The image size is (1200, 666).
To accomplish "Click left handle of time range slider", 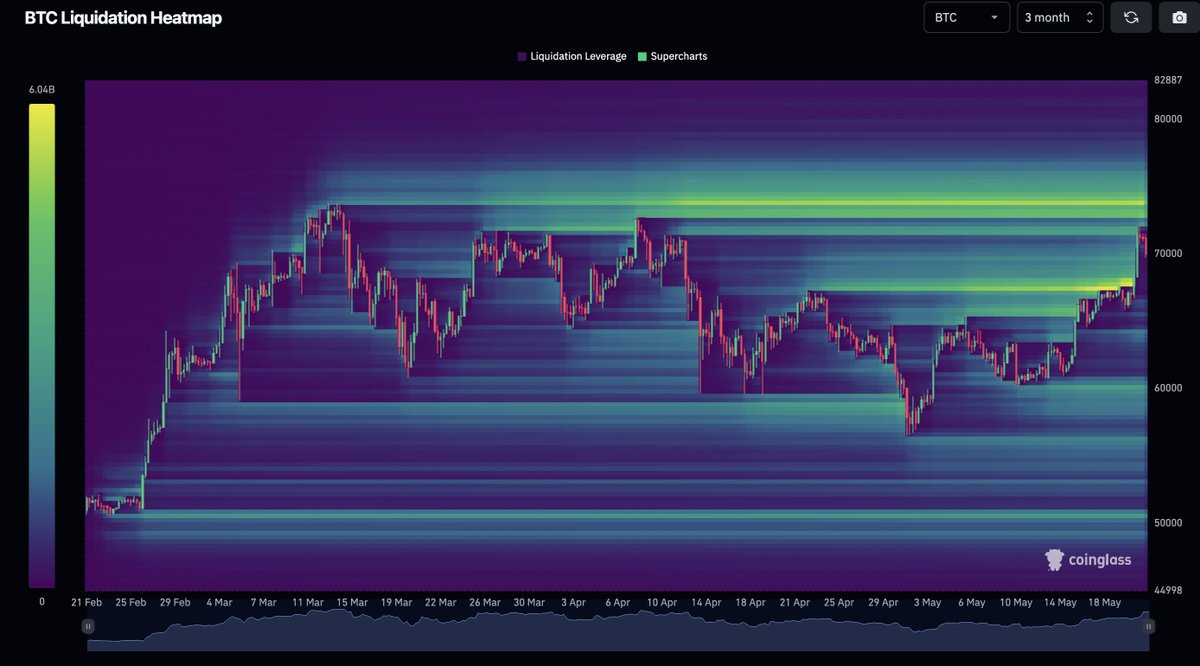I will pos(88,626).
